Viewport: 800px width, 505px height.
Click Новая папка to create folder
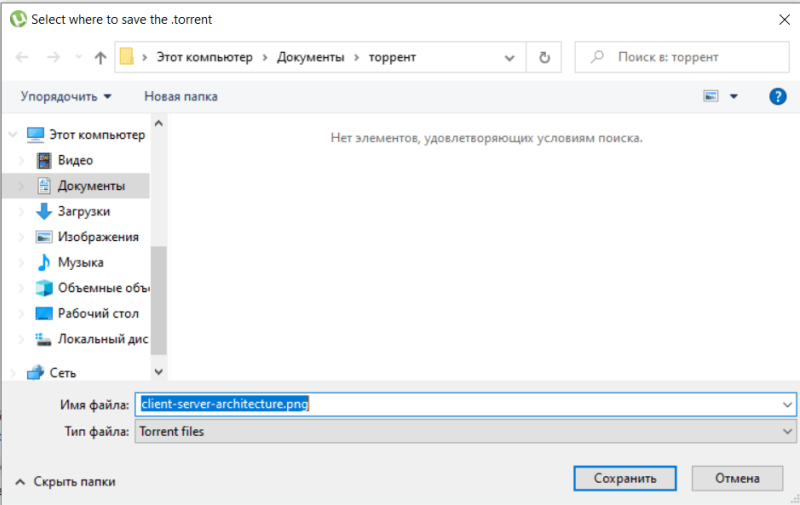click(x=180, y=96)
